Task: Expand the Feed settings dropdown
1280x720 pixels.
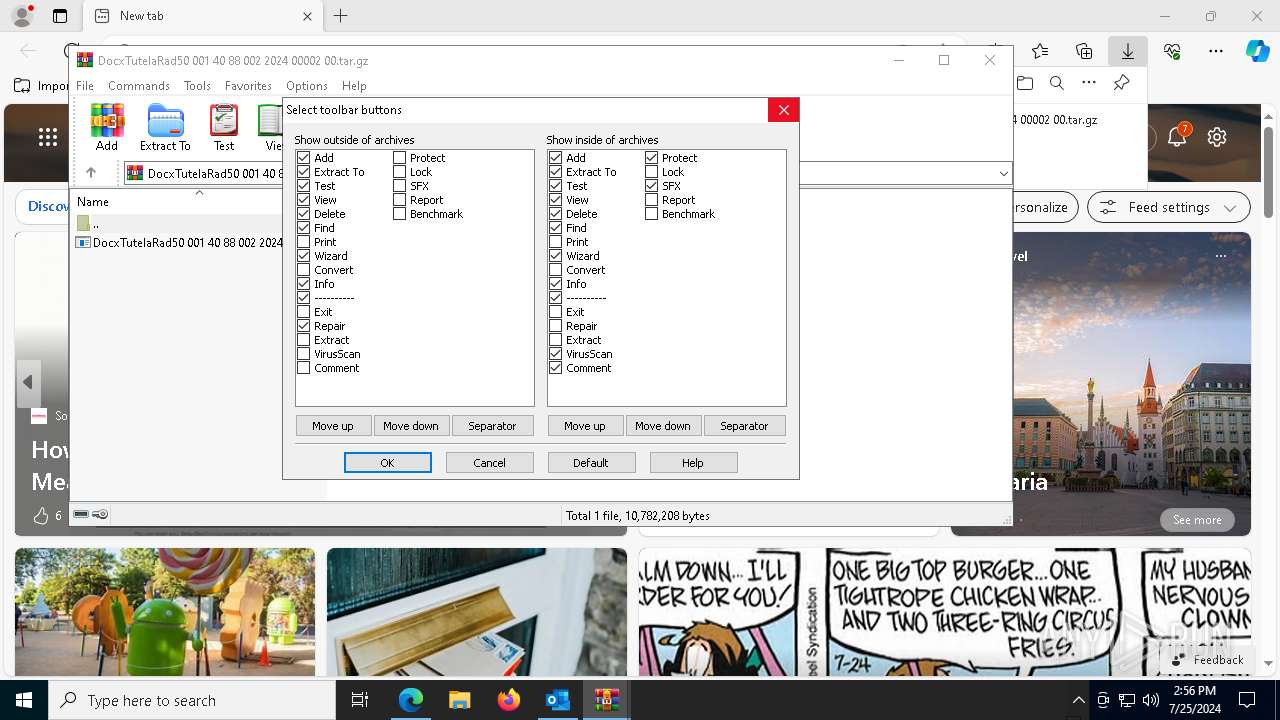Action: pyautogui.click(x=1230, y=208)
